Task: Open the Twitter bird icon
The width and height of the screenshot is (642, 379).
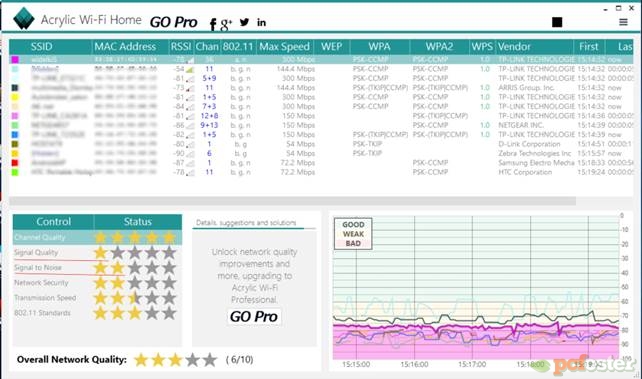Action: point(244,22)
